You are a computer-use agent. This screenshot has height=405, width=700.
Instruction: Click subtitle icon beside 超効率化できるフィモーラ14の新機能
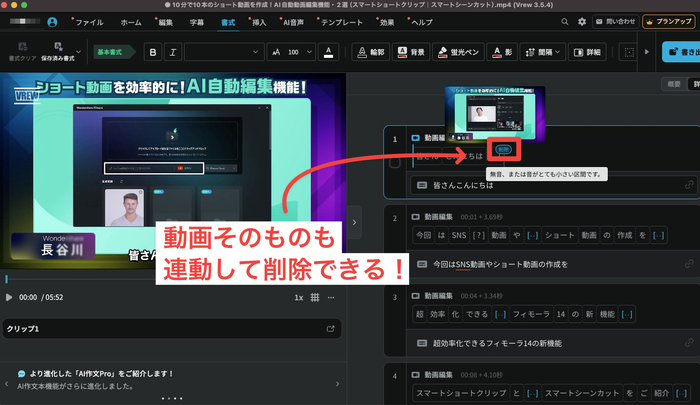point(422,343)
